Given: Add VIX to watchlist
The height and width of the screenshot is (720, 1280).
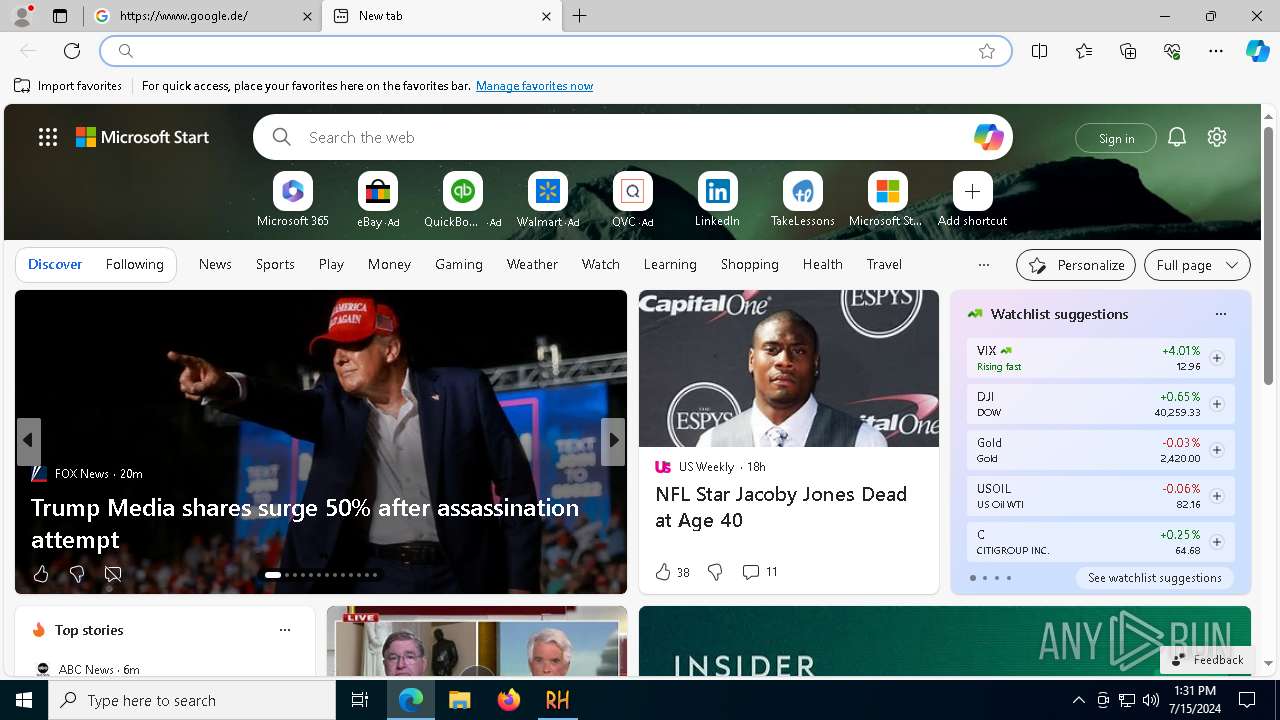Looking at the screenshot, I should click(x=1217, y=358).
